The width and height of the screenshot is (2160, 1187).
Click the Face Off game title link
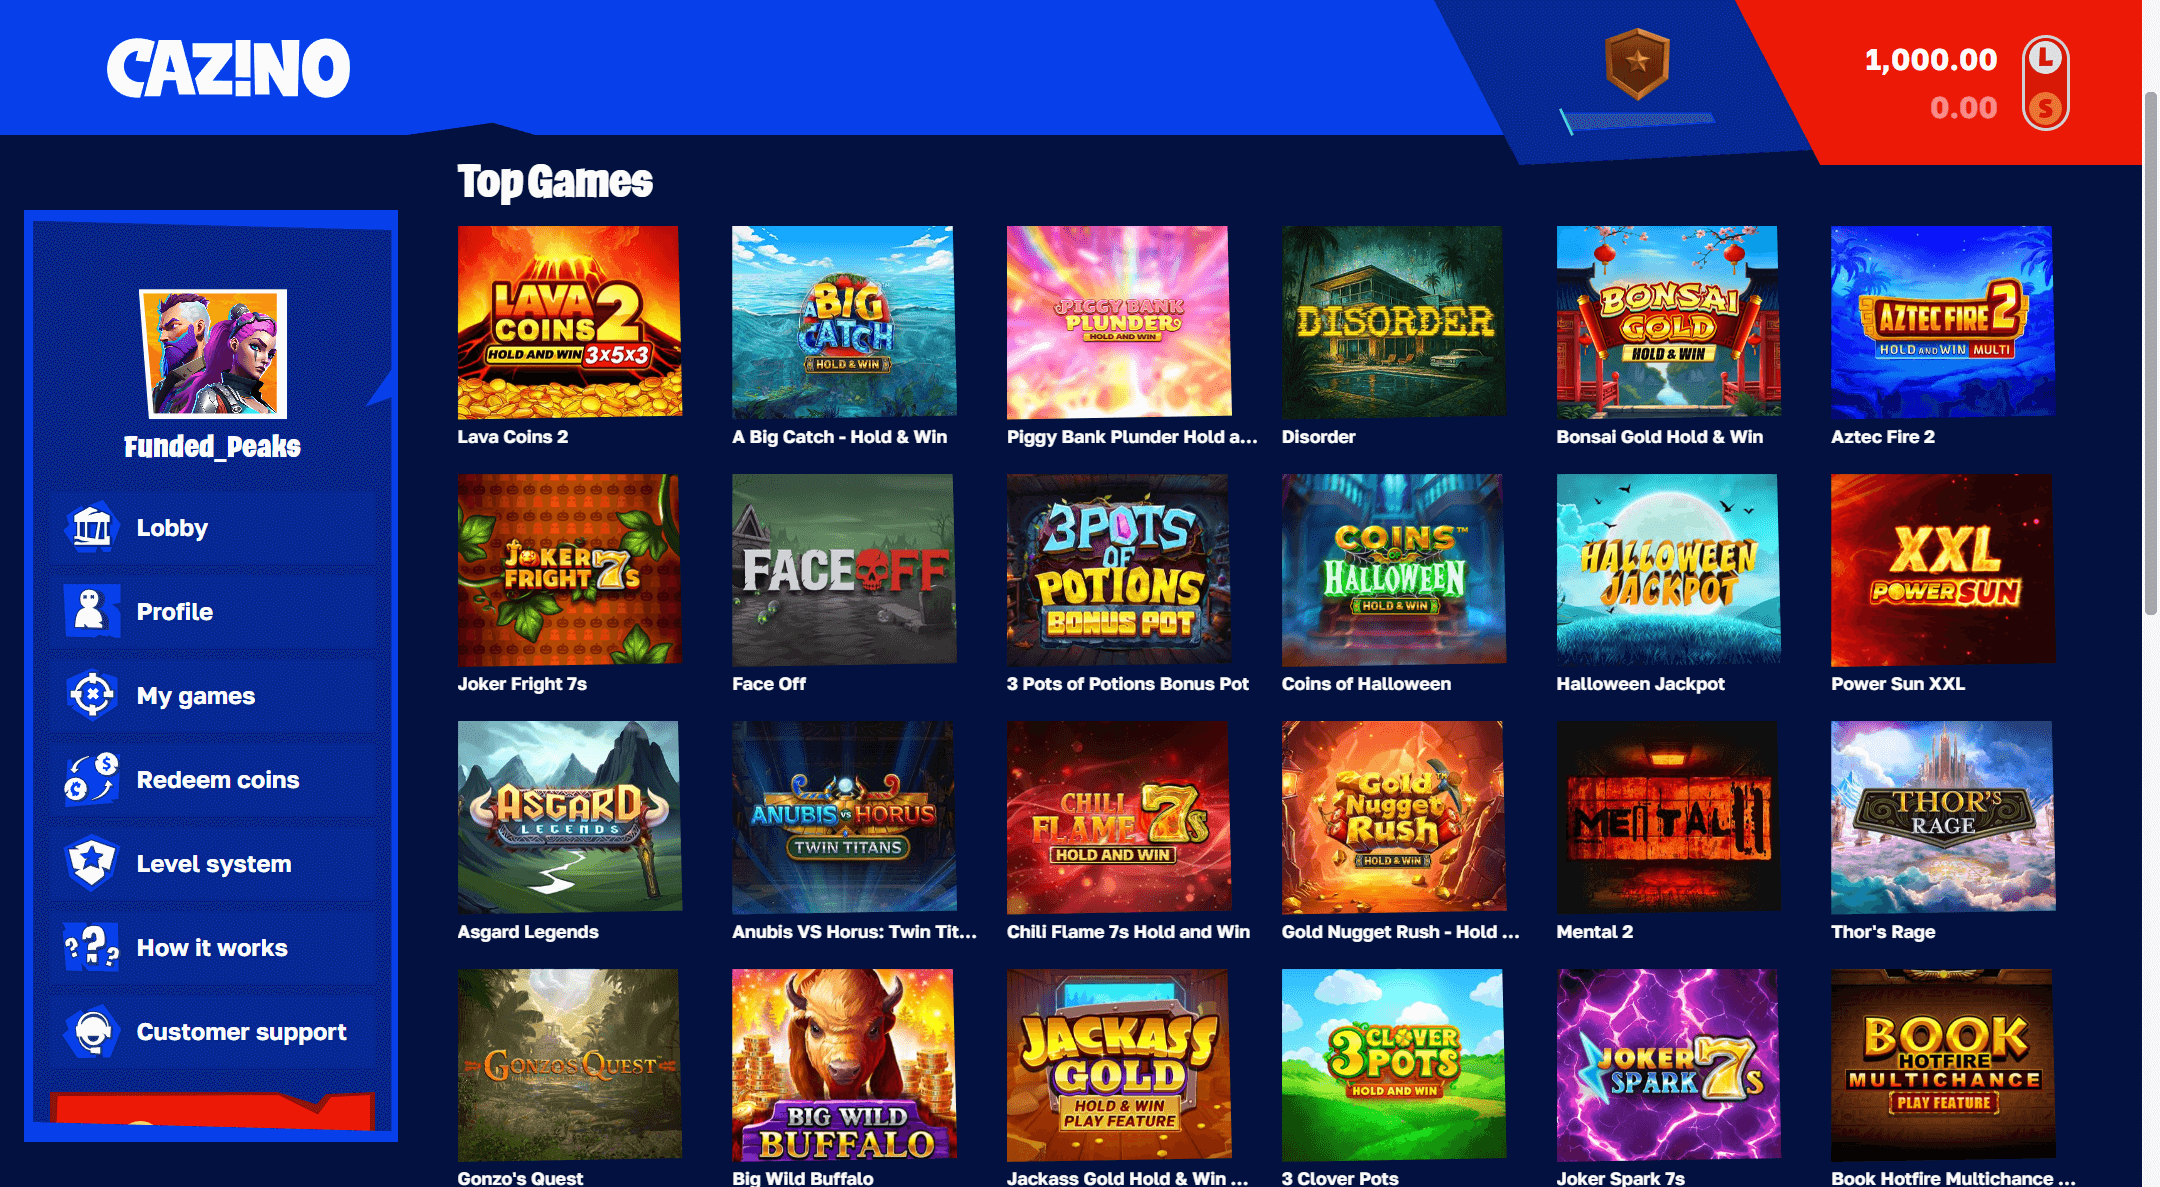point(769,684)
